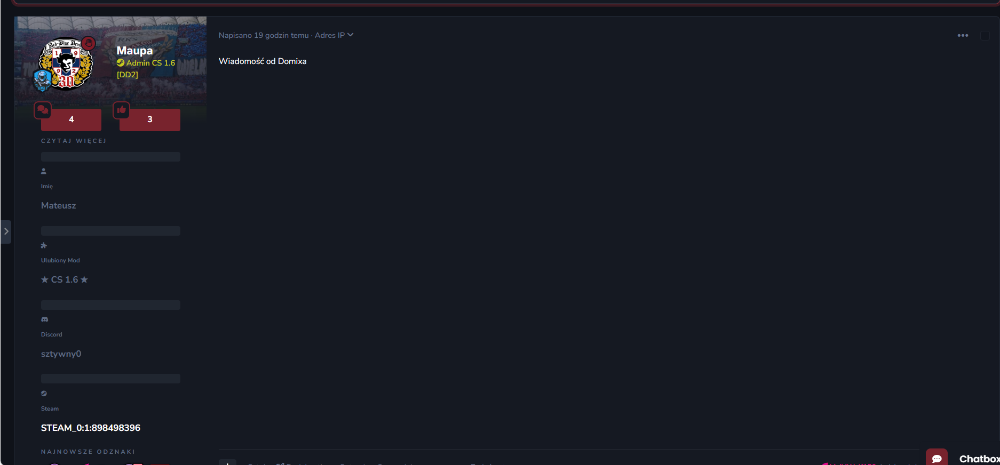Click Maupa's avatar image
The height and width of the screenshot is (465, 1000).
pos(66,64)
